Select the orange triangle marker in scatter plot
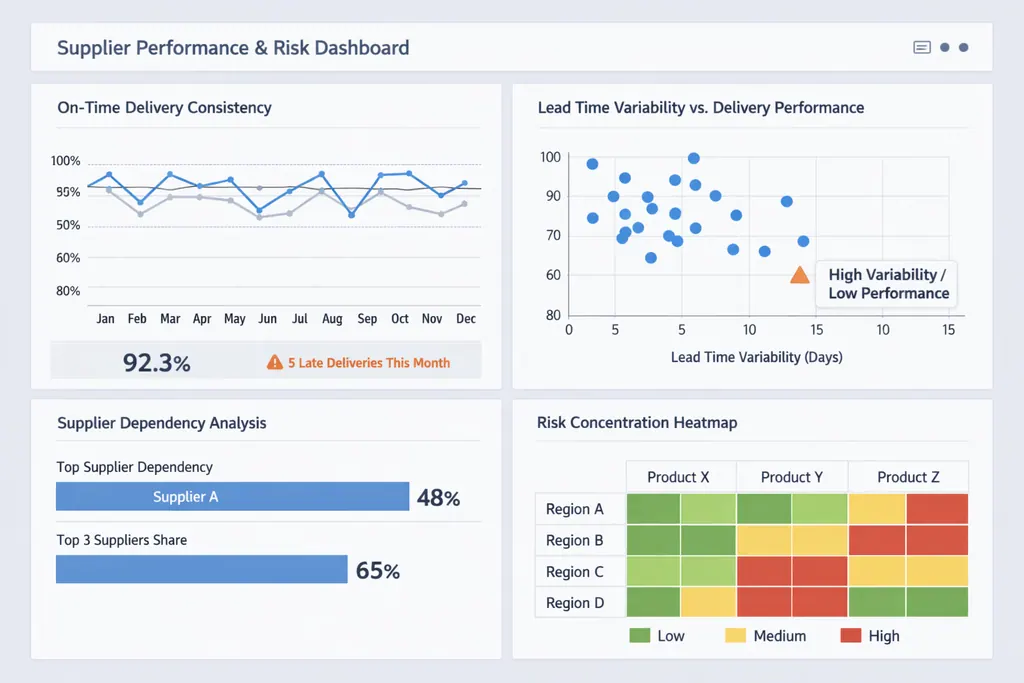The image size is (1024, 683). pos(799,275)
